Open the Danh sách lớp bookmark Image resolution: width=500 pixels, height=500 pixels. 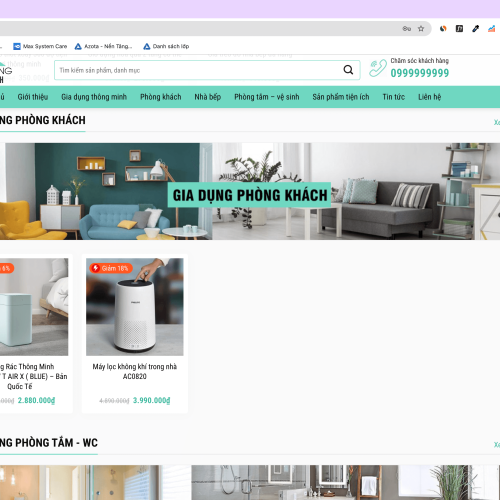point(166,46)
